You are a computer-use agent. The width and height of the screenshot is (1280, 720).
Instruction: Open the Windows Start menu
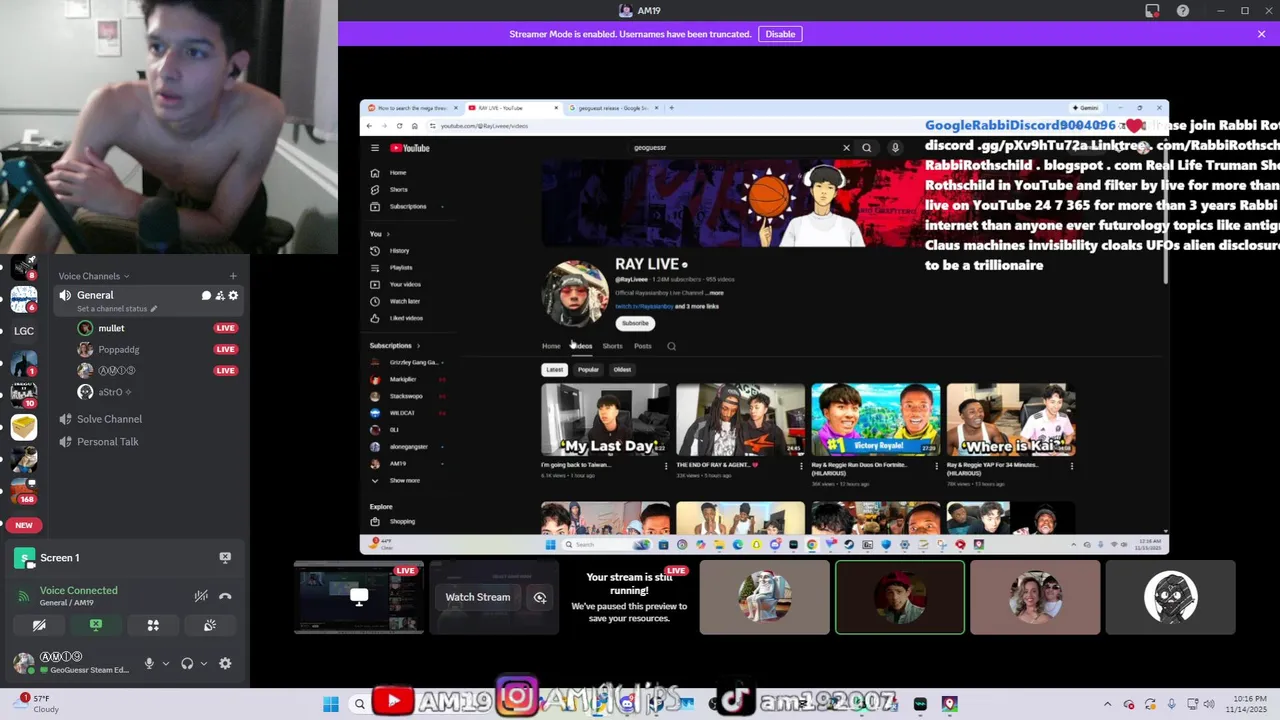pos(331,704)
